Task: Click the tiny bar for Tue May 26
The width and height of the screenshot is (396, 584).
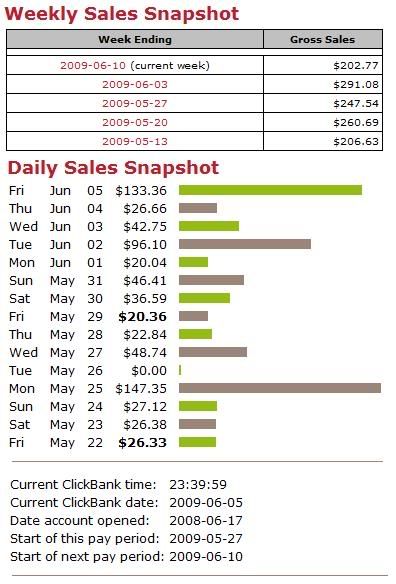Action: point(180,370)
